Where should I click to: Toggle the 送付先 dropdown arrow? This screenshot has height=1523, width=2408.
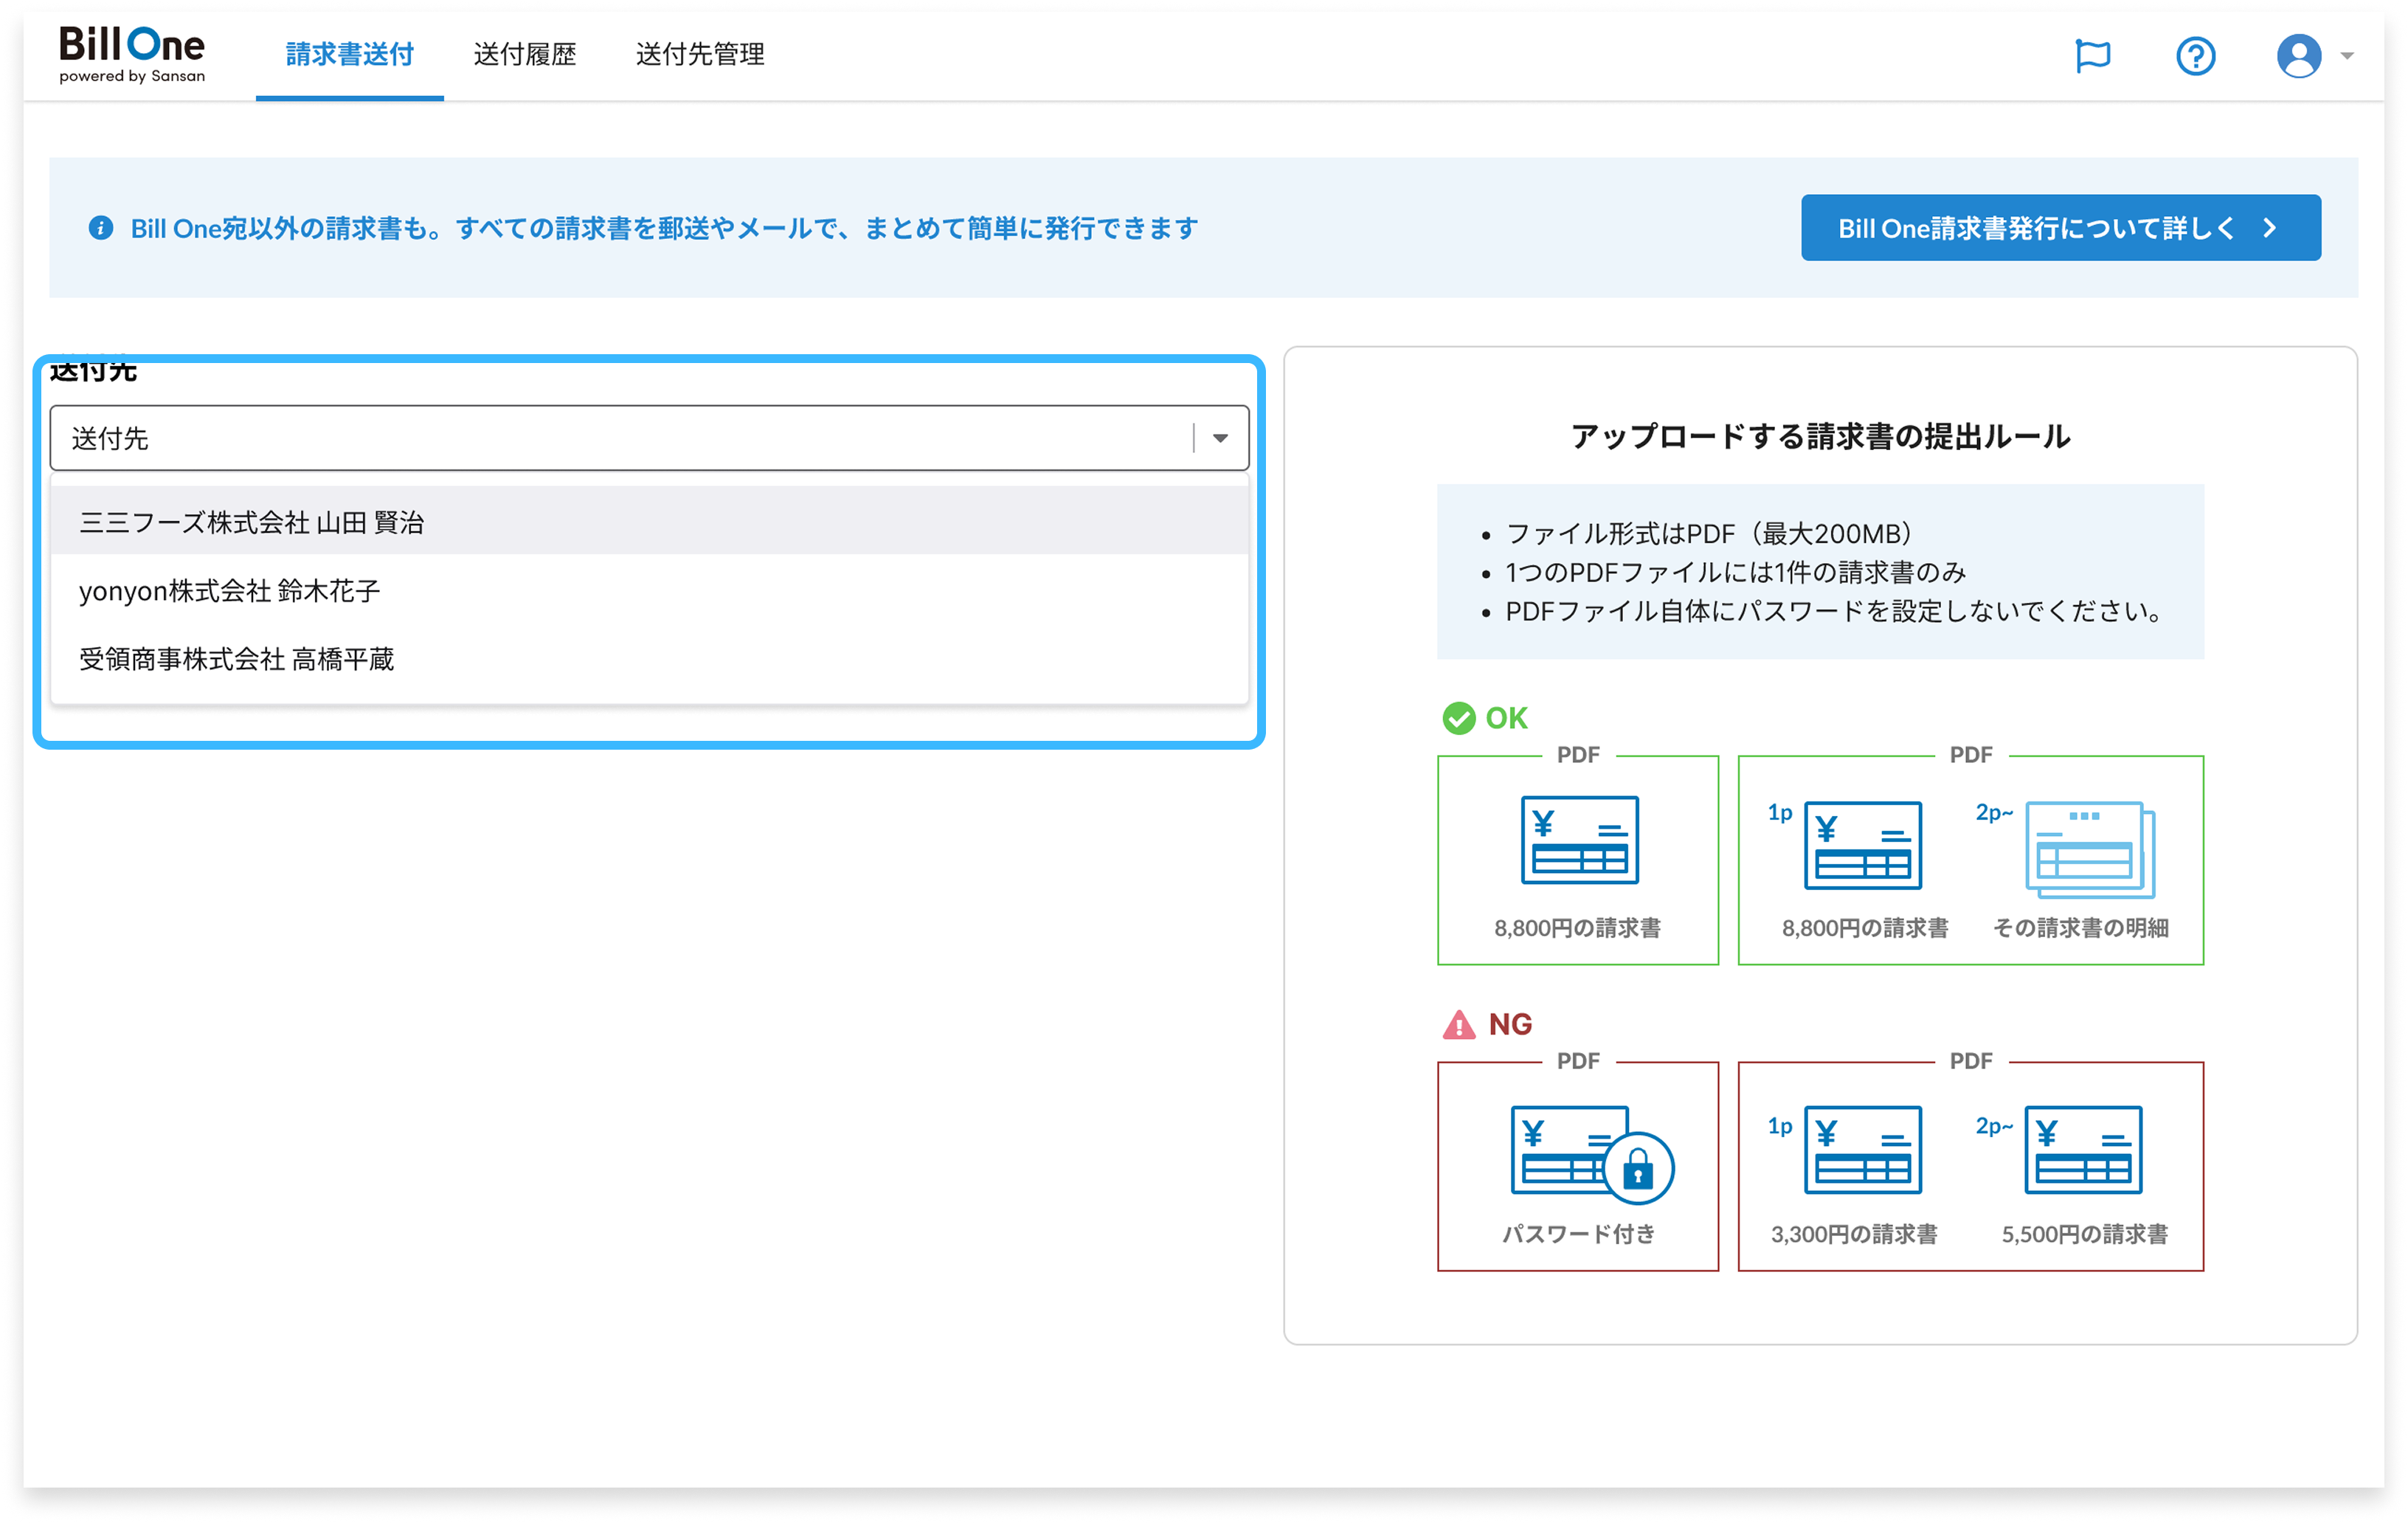(x=1220, y=438)
